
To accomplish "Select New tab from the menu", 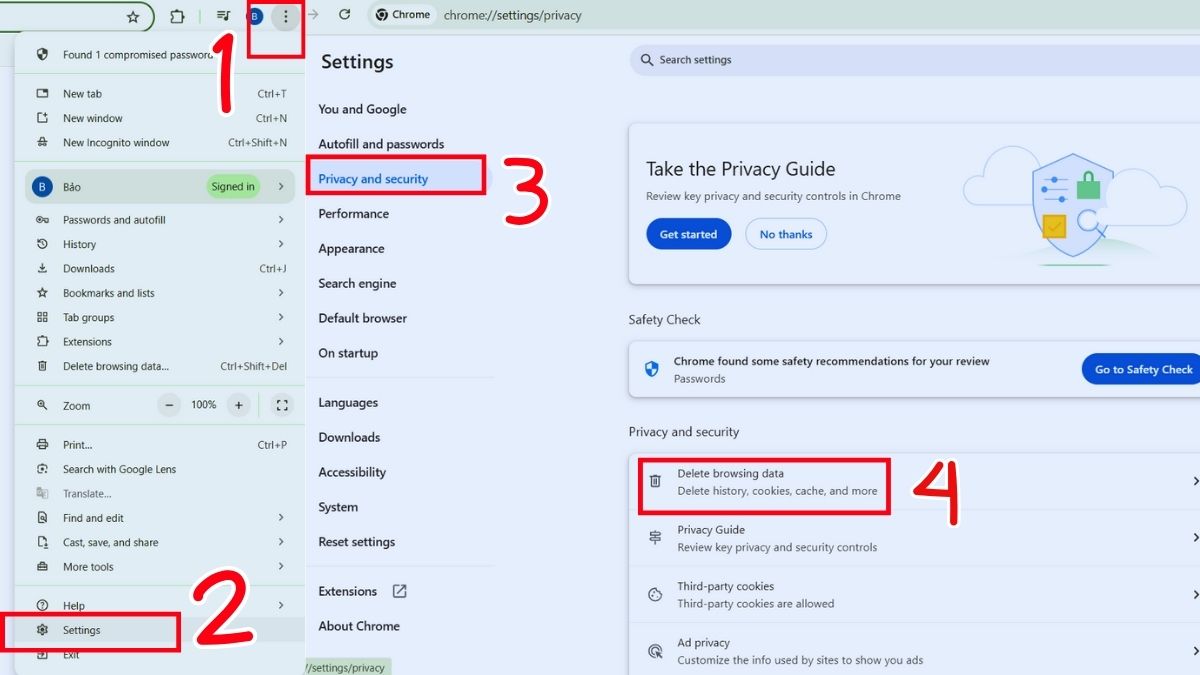I will (160, 94).
